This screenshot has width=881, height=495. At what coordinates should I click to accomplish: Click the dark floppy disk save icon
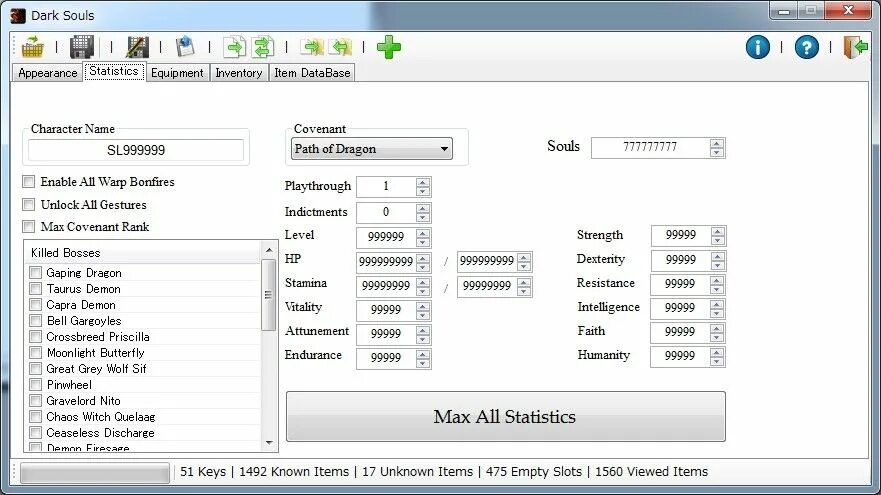coord(82,47)
